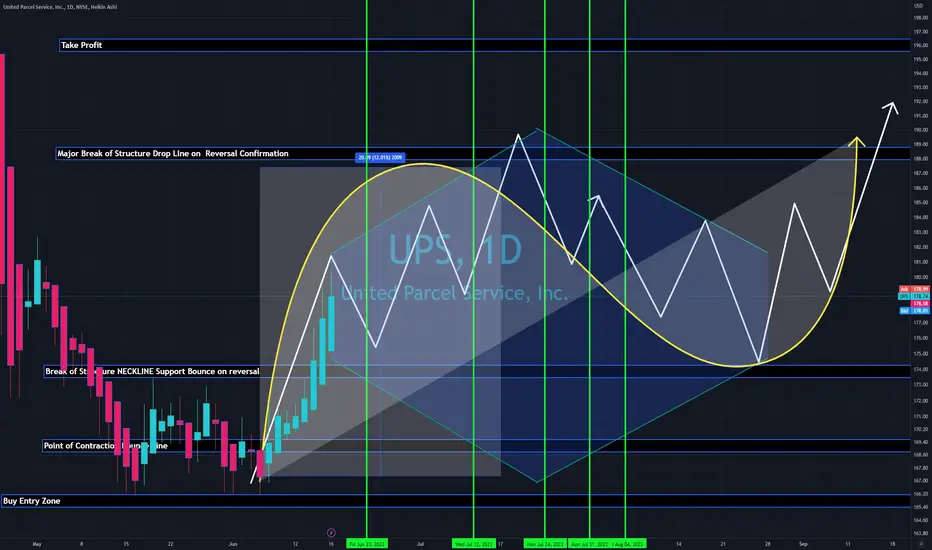Select the "Major Break of Structure Drop Line on Reversal Confirmation" label
Screen dimensions: 932x550
tap(173, 153)
